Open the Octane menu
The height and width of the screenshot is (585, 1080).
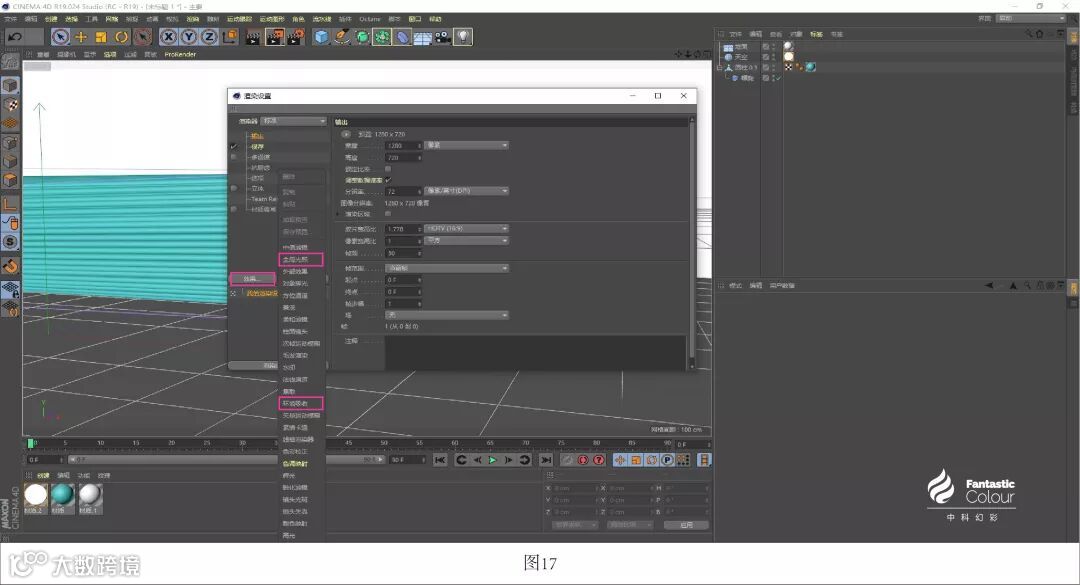[370, 19]
